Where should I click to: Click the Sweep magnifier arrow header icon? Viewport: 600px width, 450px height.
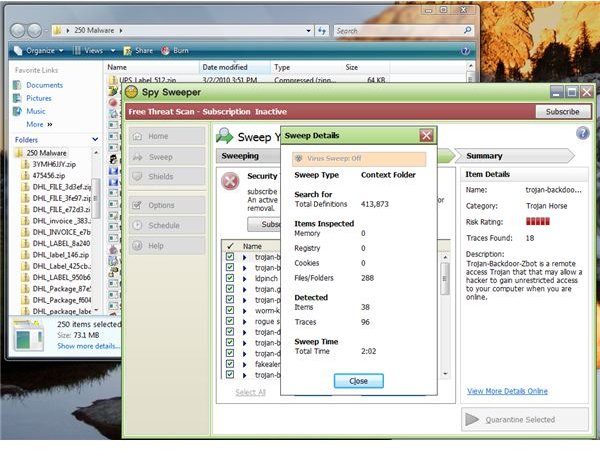[x=225, y=136]
